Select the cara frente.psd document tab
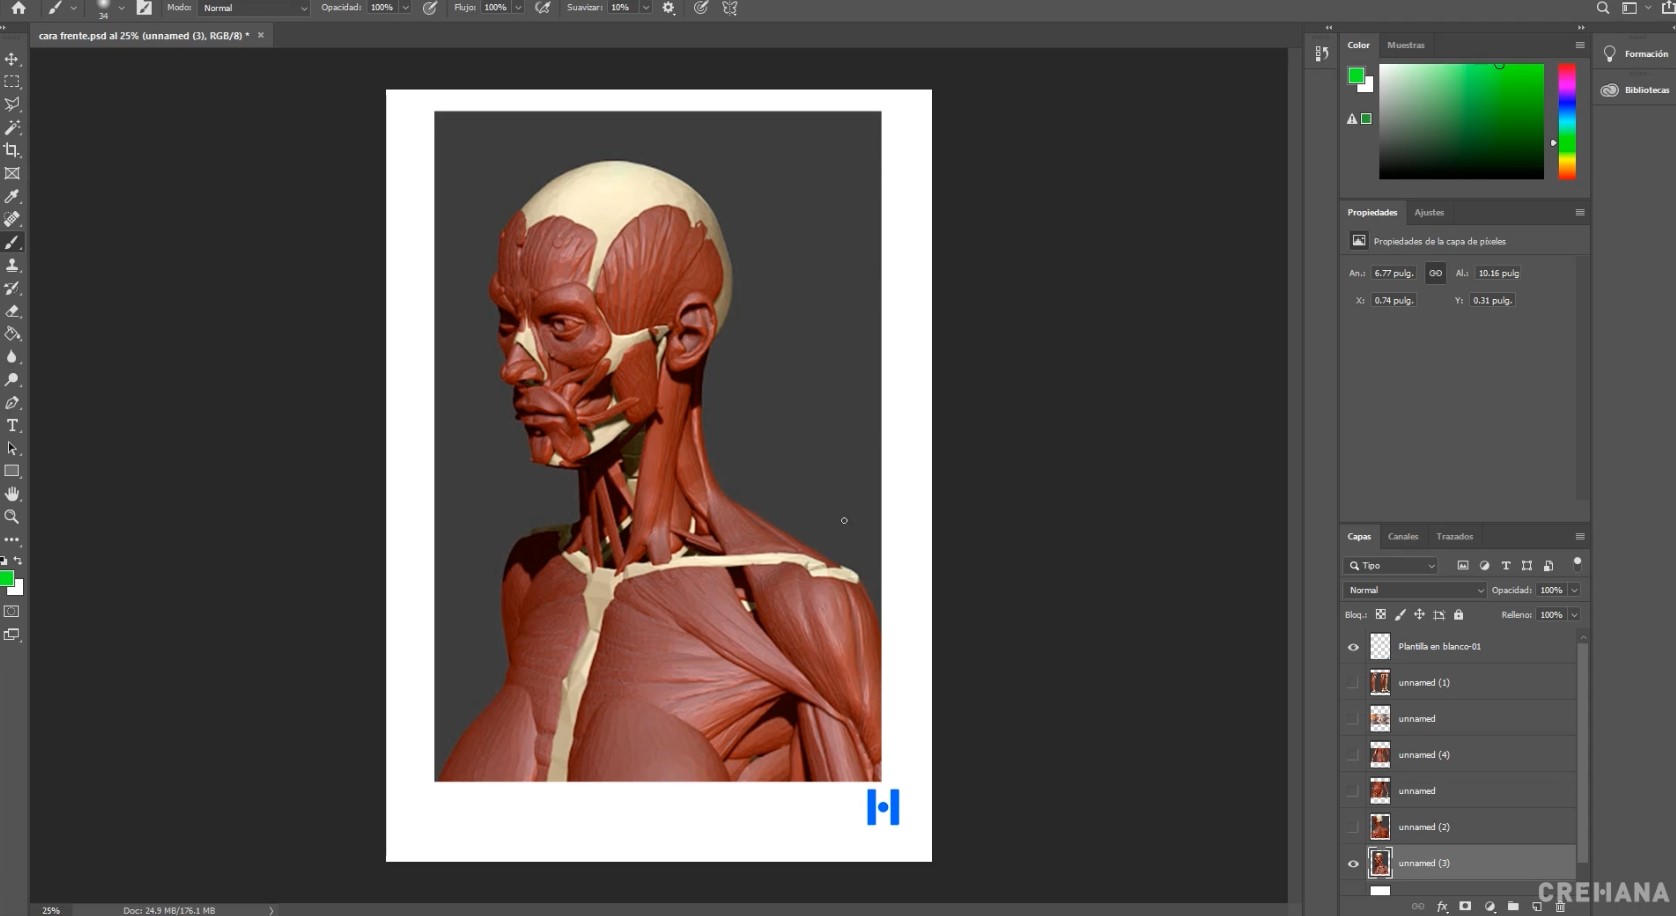This screenshot has width=1676, height=916. pyautogui.click(x=143, y=35)
